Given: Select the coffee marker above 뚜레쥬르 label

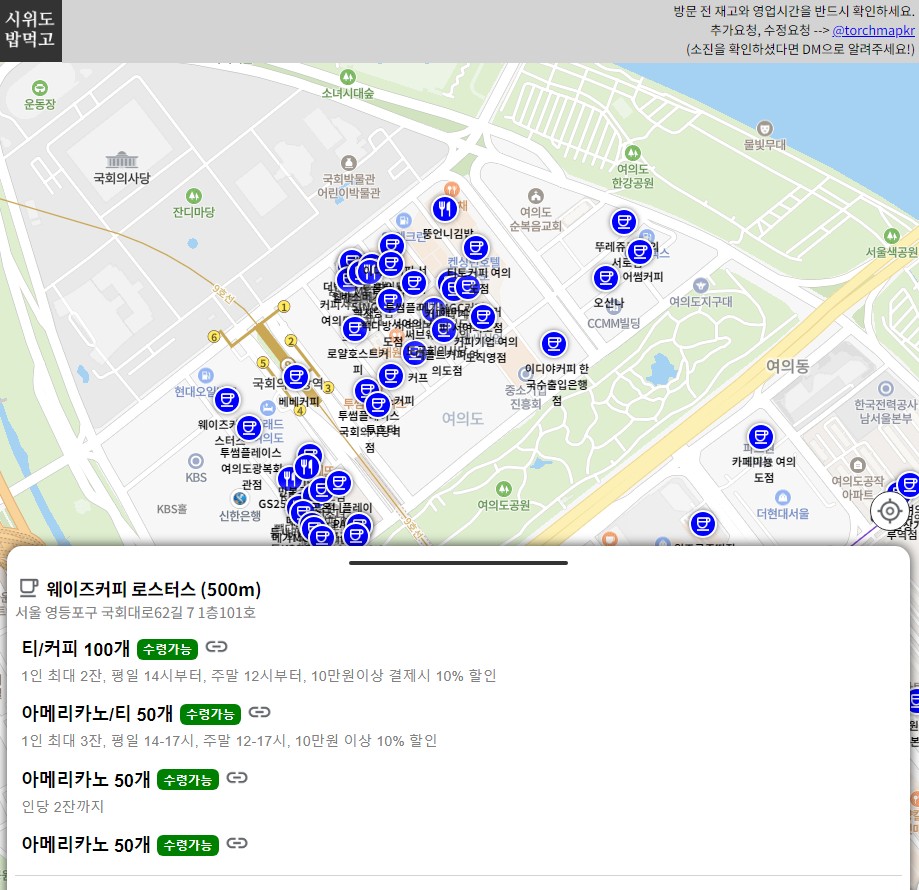Looking at the screenshot, I should click(x=624, y=222).
